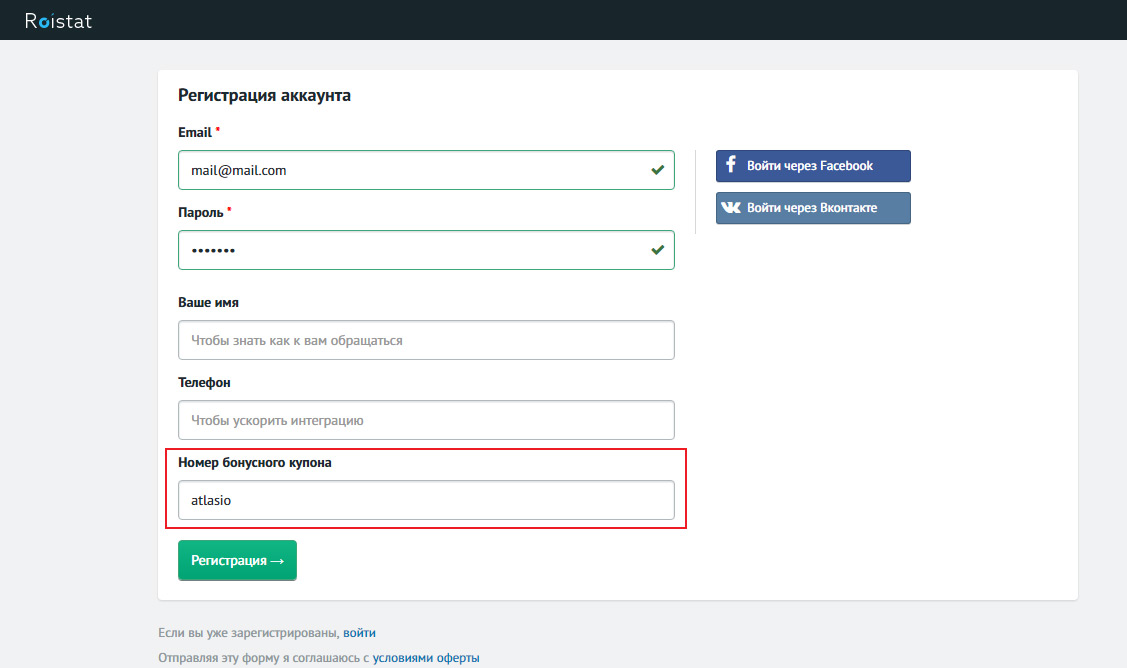Click the "Регистрация аккаунта" heading
The height and width of the screenshot is (668, 1127).
click(264, 96)
